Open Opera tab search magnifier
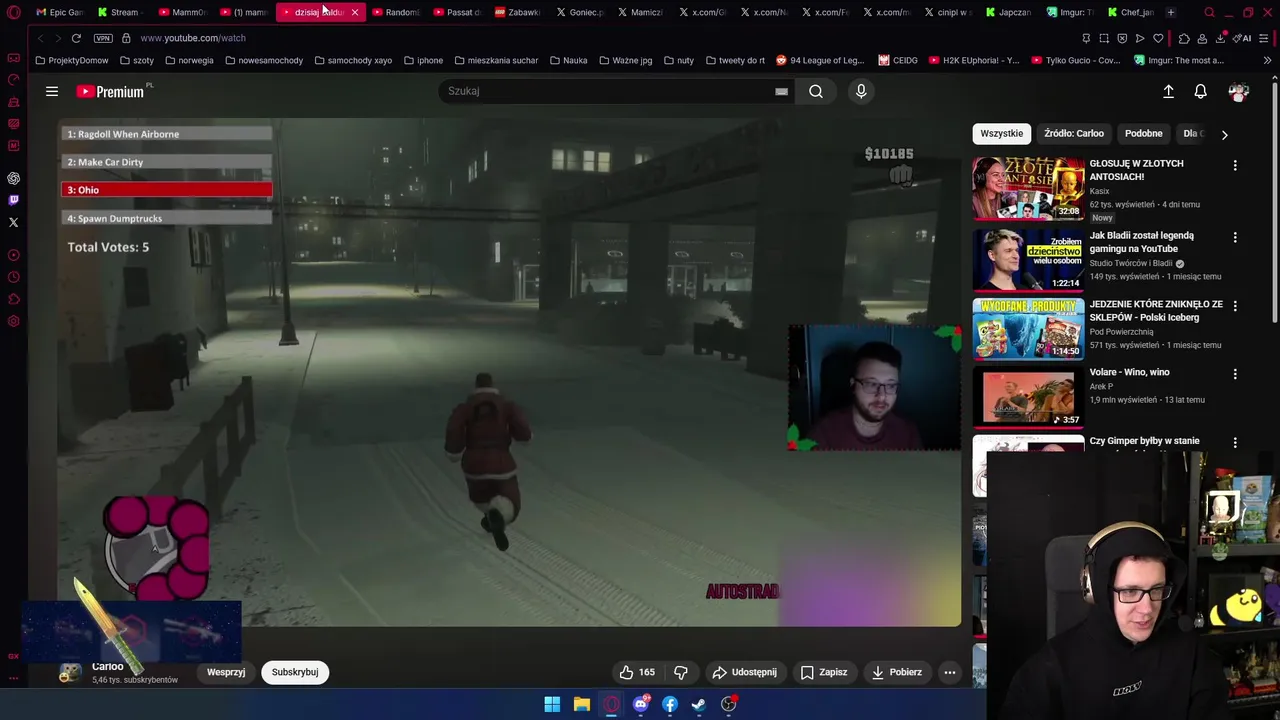1280x720 pixels. (x=1209, y=12)
